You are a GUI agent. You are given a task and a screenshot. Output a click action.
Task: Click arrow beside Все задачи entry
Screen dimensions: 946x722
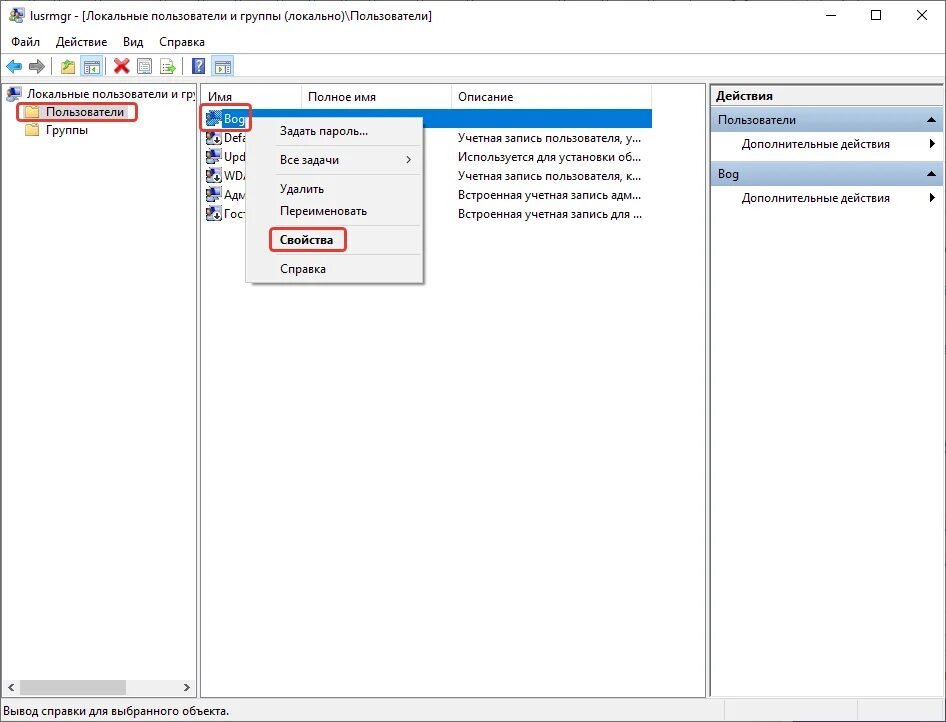tap(408, 160)
